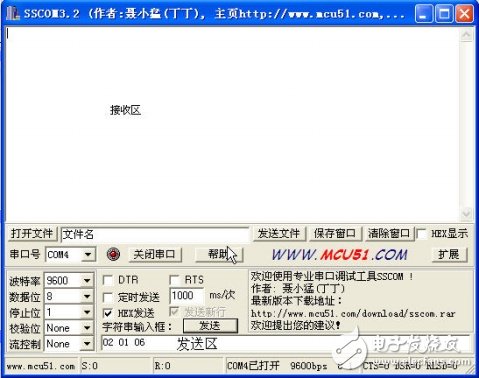The image size is (479, 378).
Task: Minimize the SSCOM window
Action: click(424, 14)
